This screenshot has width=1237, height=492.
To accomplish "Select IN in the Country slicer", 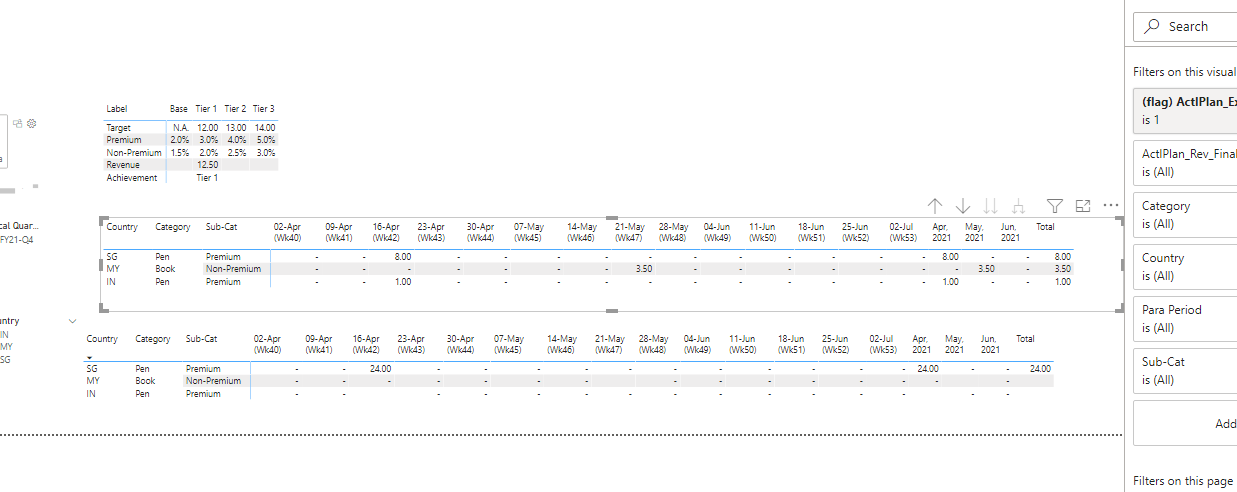I will point(5,335).
